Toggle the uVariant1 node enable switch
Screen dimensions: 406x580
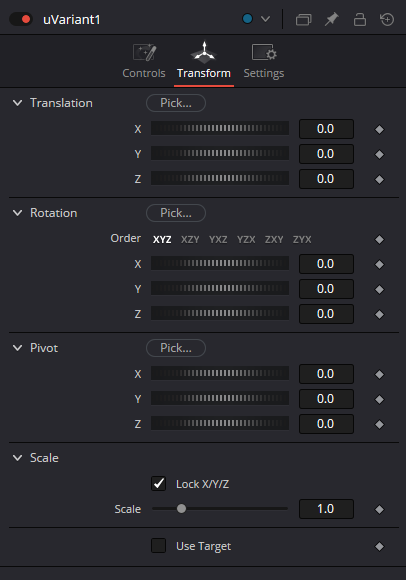[x=21, y=19]
